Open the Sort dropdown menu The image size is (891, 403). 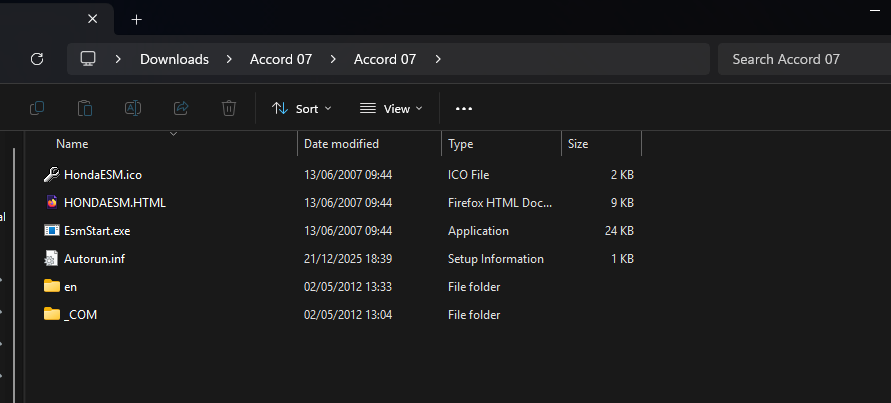point(302,108)
